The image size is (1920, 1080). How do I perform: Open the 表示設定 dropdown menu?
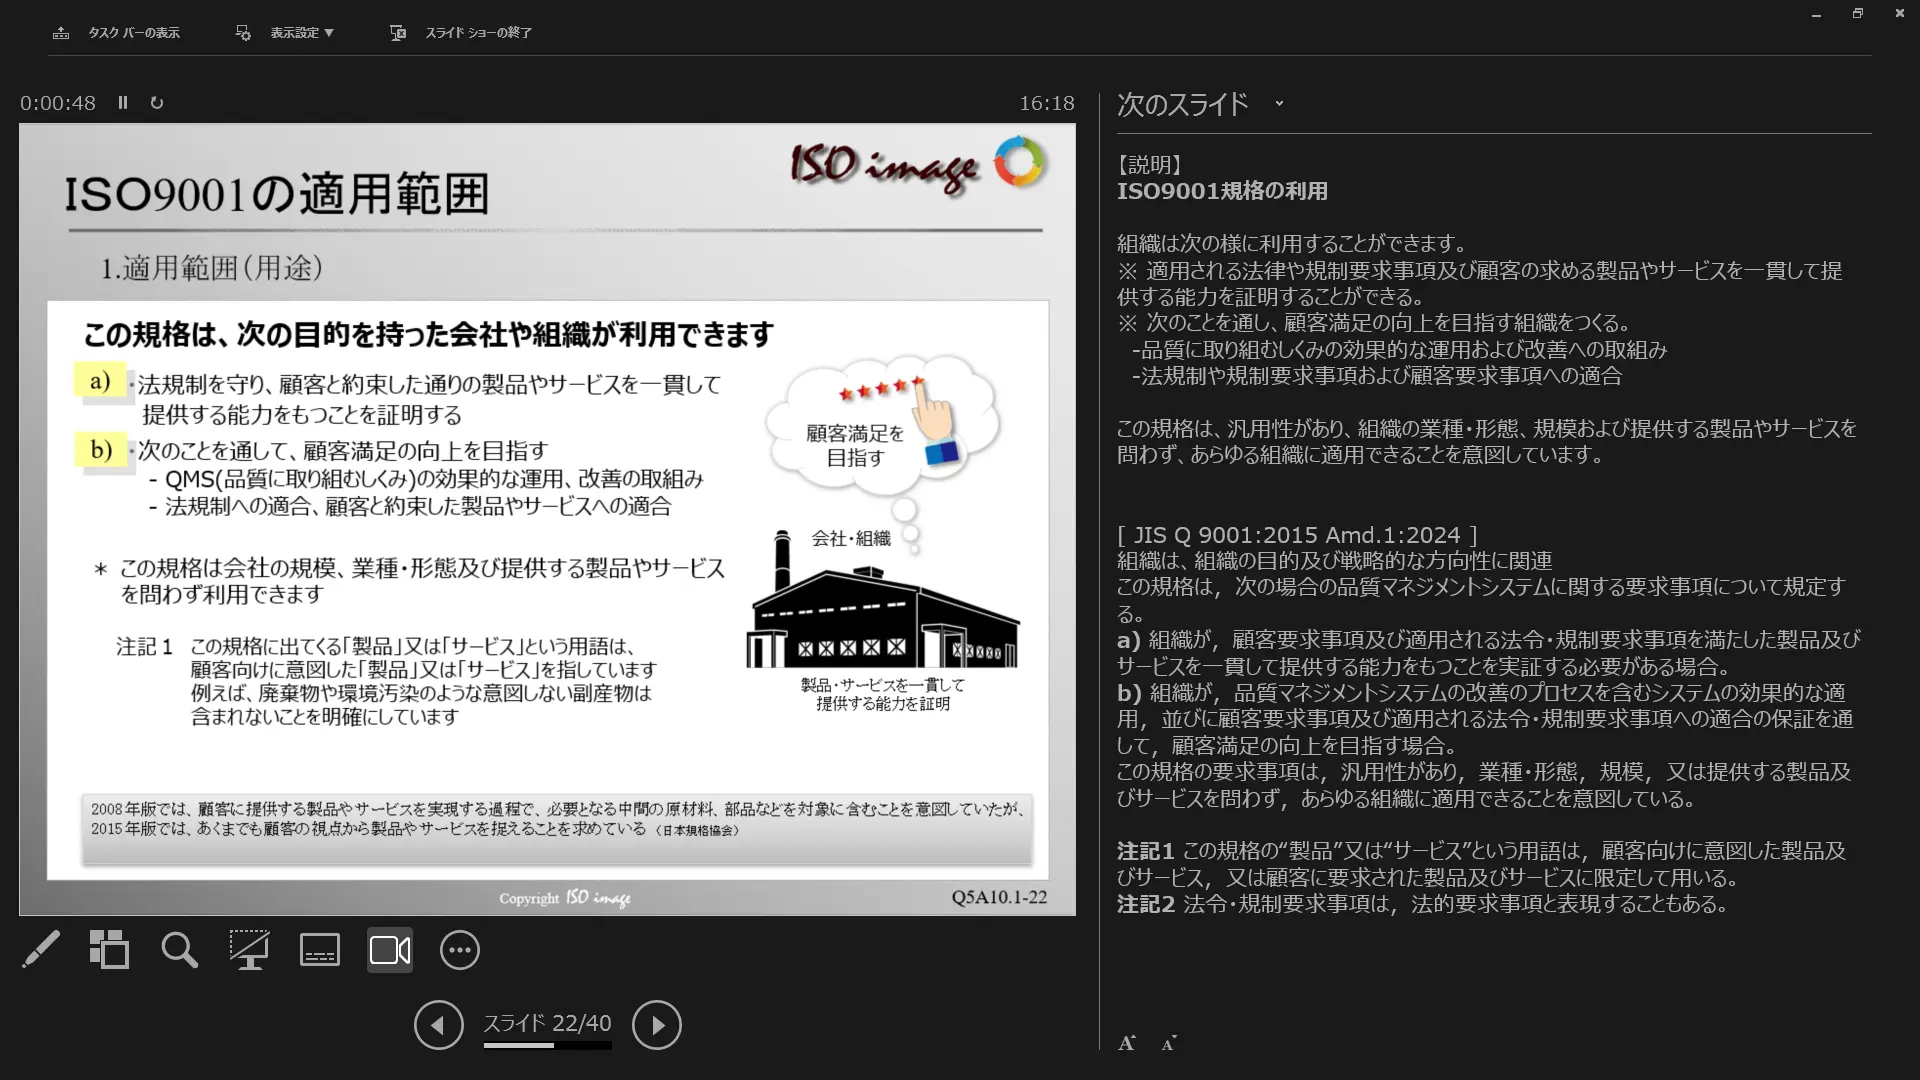(x=300, y=33)
